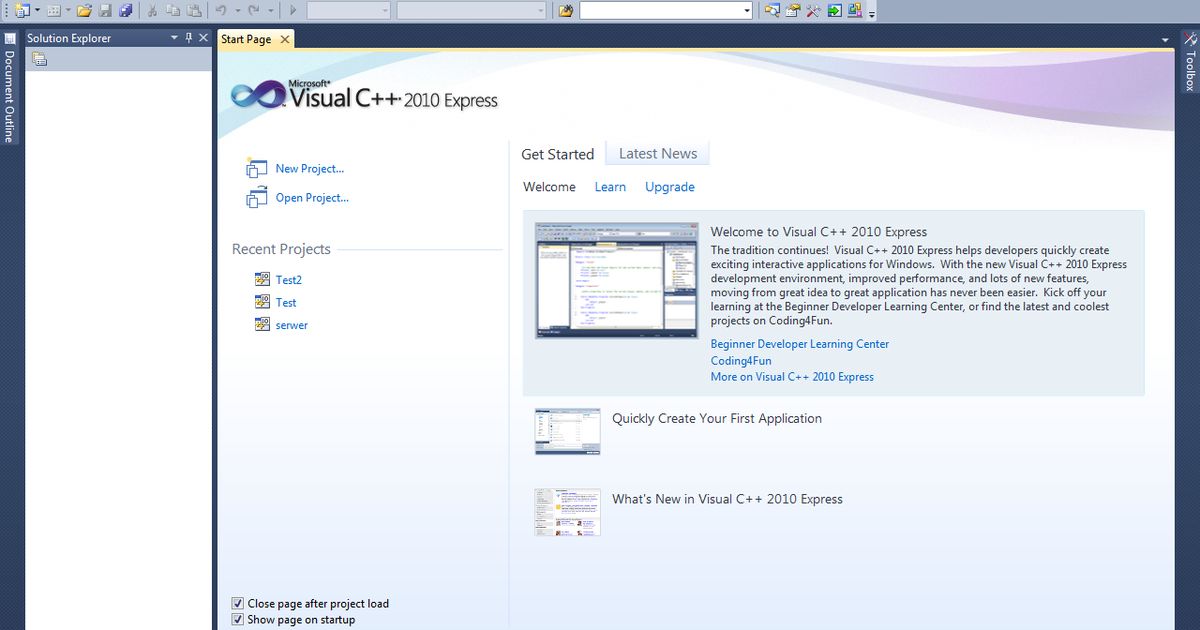
Task: Disable Show page on startup
Action: 238,619
